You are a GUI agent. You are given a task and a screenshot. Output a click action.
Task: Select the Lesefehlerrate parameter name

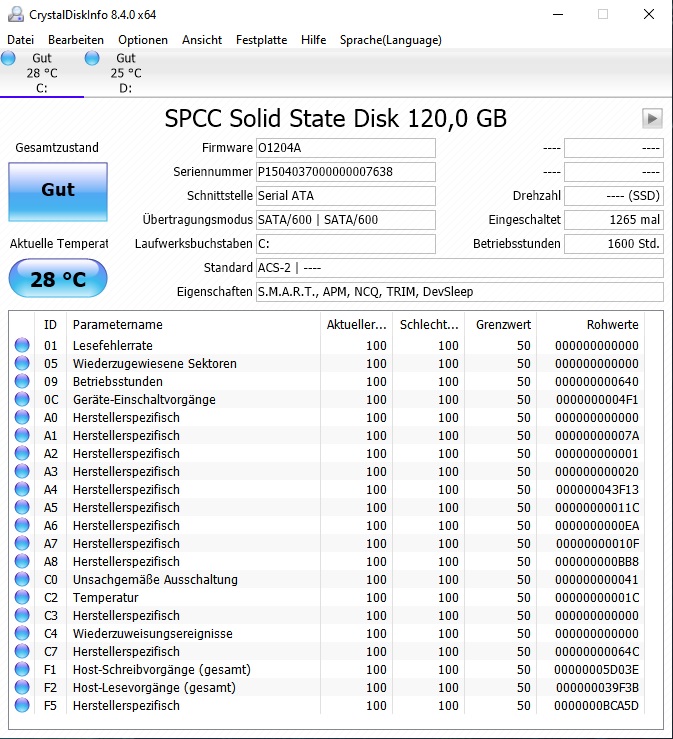(x=113, y=345)
